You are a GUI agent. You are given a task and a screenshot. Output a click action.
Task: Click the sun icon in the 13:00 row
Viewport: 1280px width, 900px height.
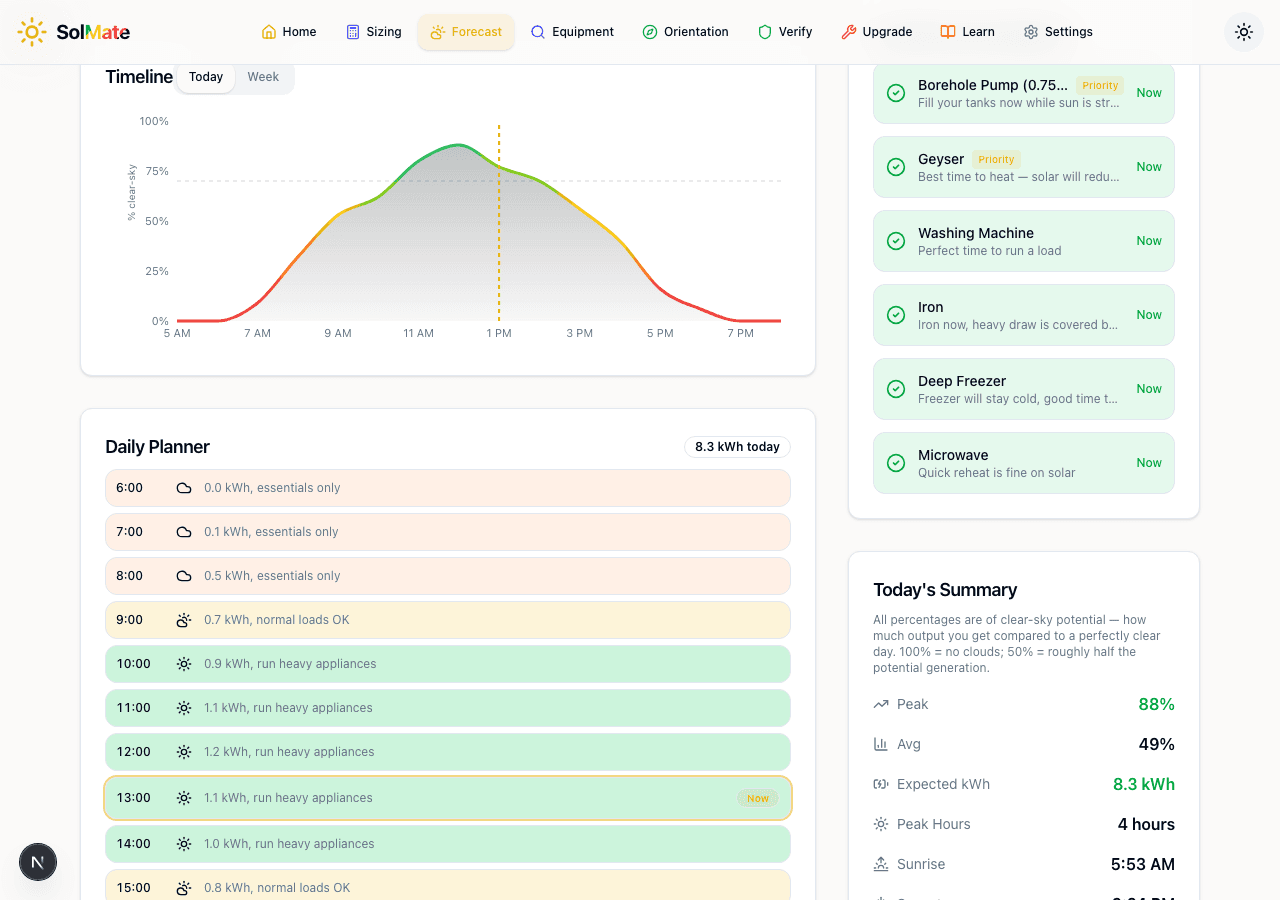point(184,798)
